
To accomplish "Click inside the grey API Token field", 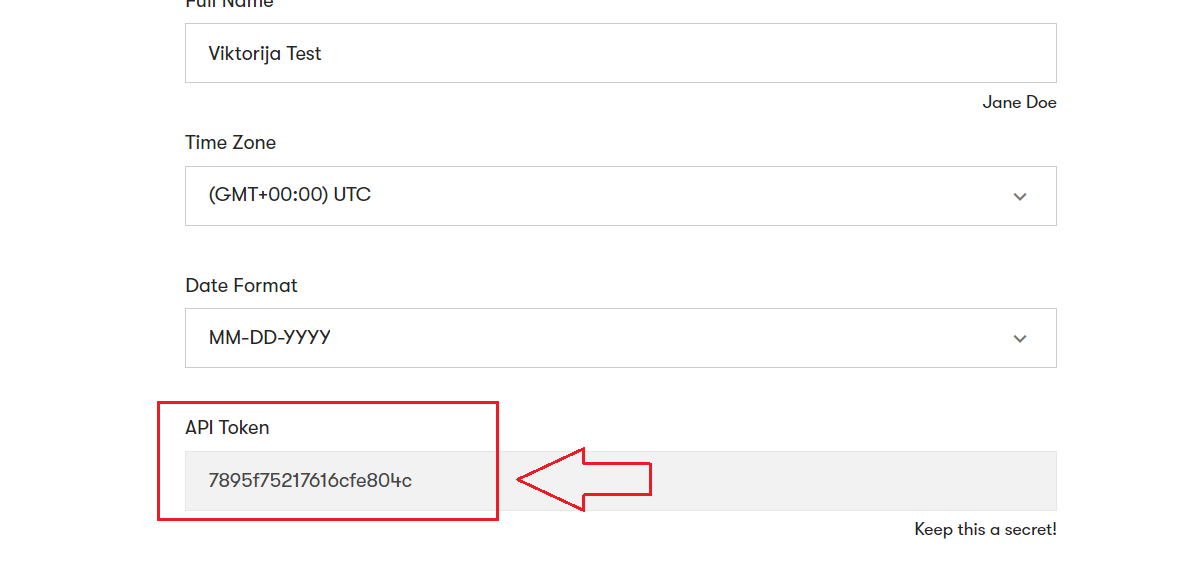I will coord(621,481).
